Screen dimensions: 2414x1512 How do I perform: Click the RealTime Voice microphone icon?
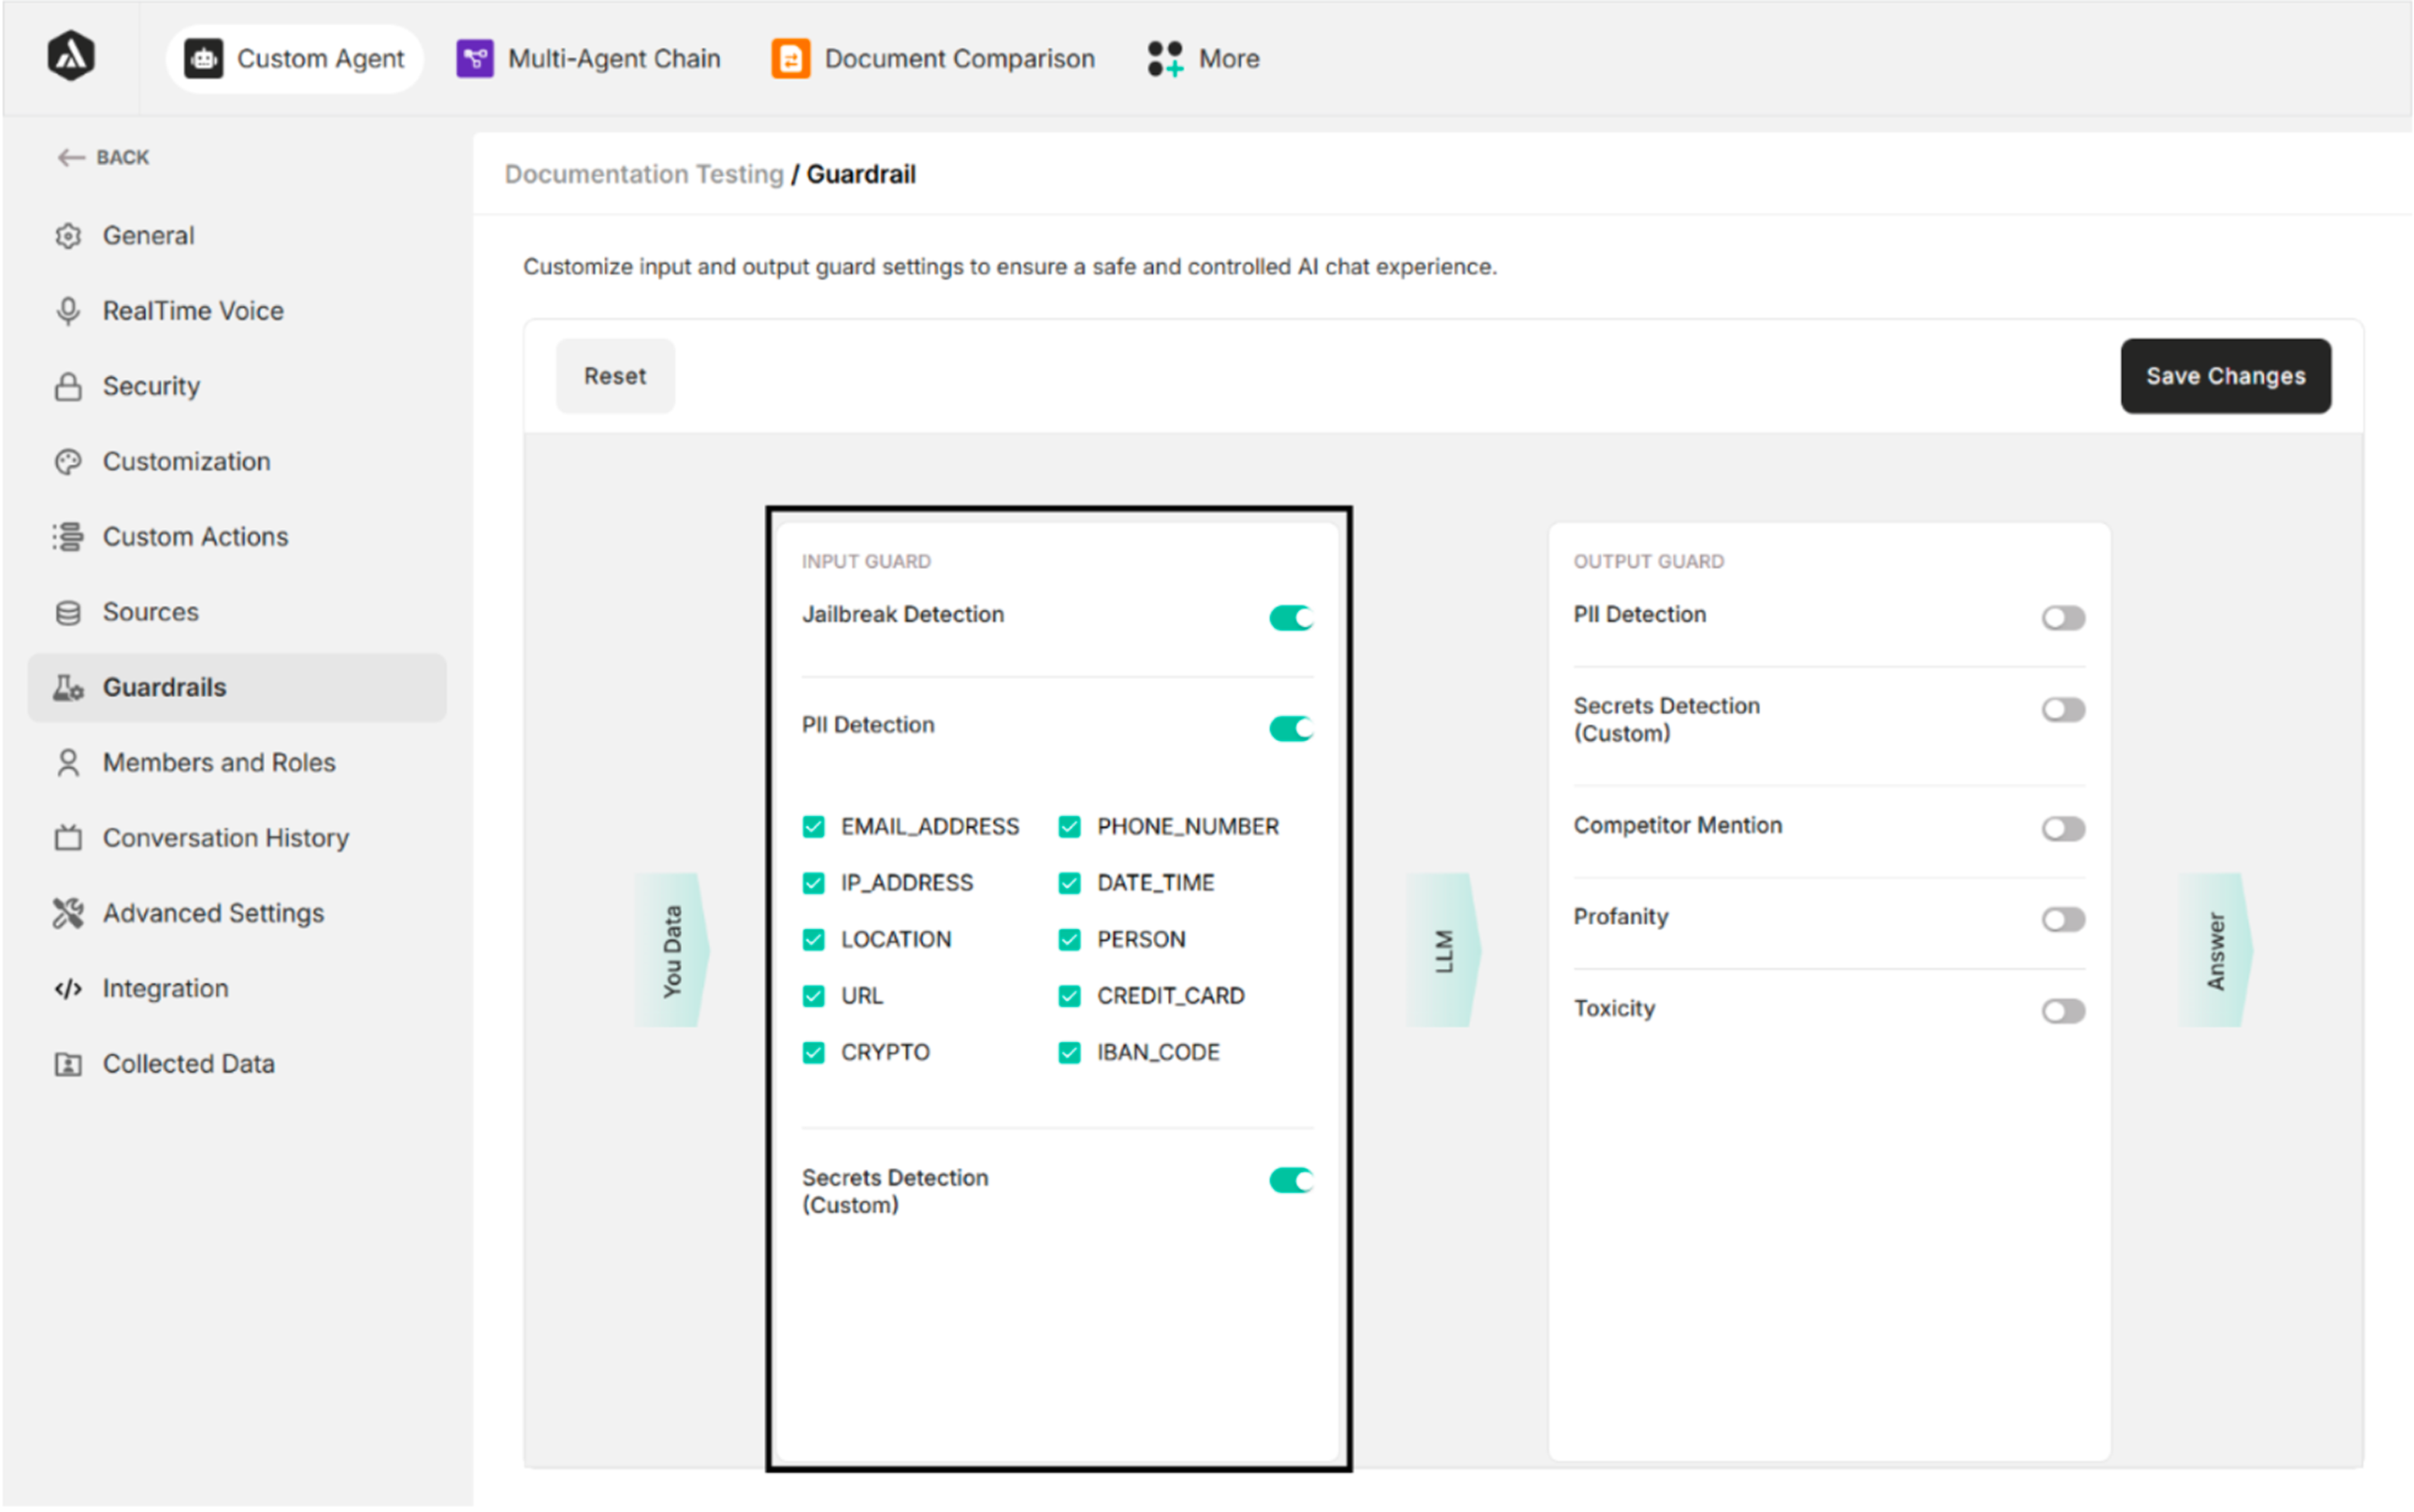(x=67, y=311)
